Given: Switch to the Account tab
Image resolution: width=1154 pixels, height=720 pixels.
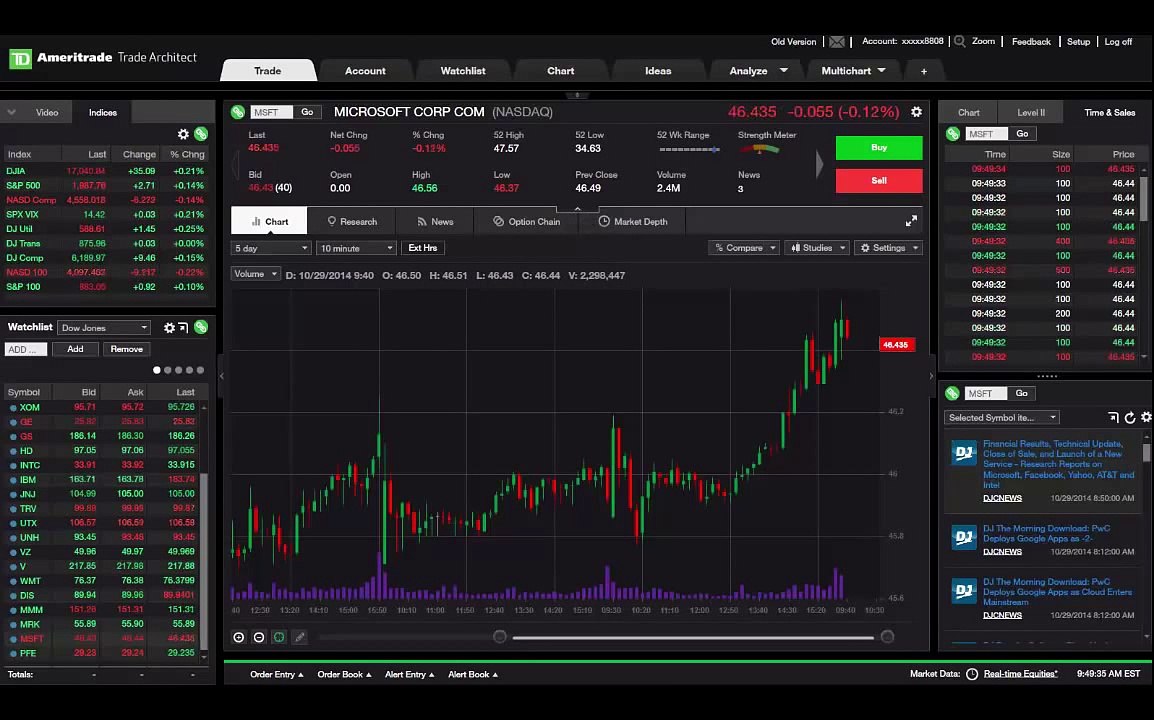Looking at the screenshot, I should 365,71.
